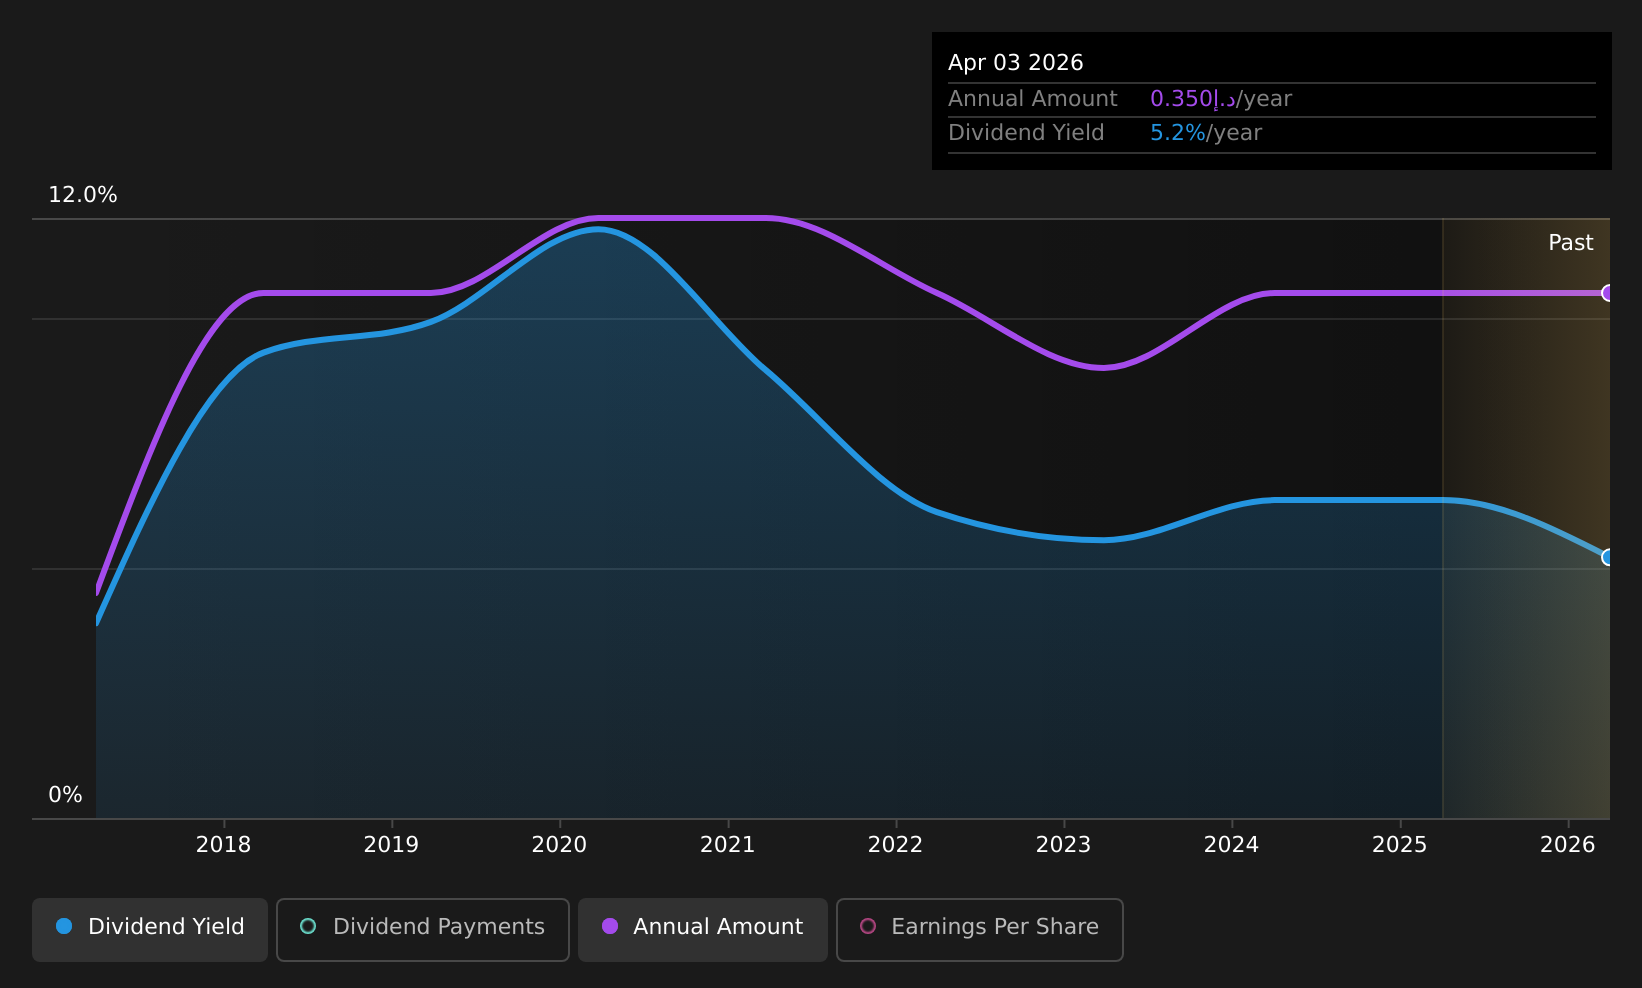Click the 0.350 annual amount value in the tooltip
This screenshot has height=988, width=1642.
pyautogui.click(x=1193, y=99)
